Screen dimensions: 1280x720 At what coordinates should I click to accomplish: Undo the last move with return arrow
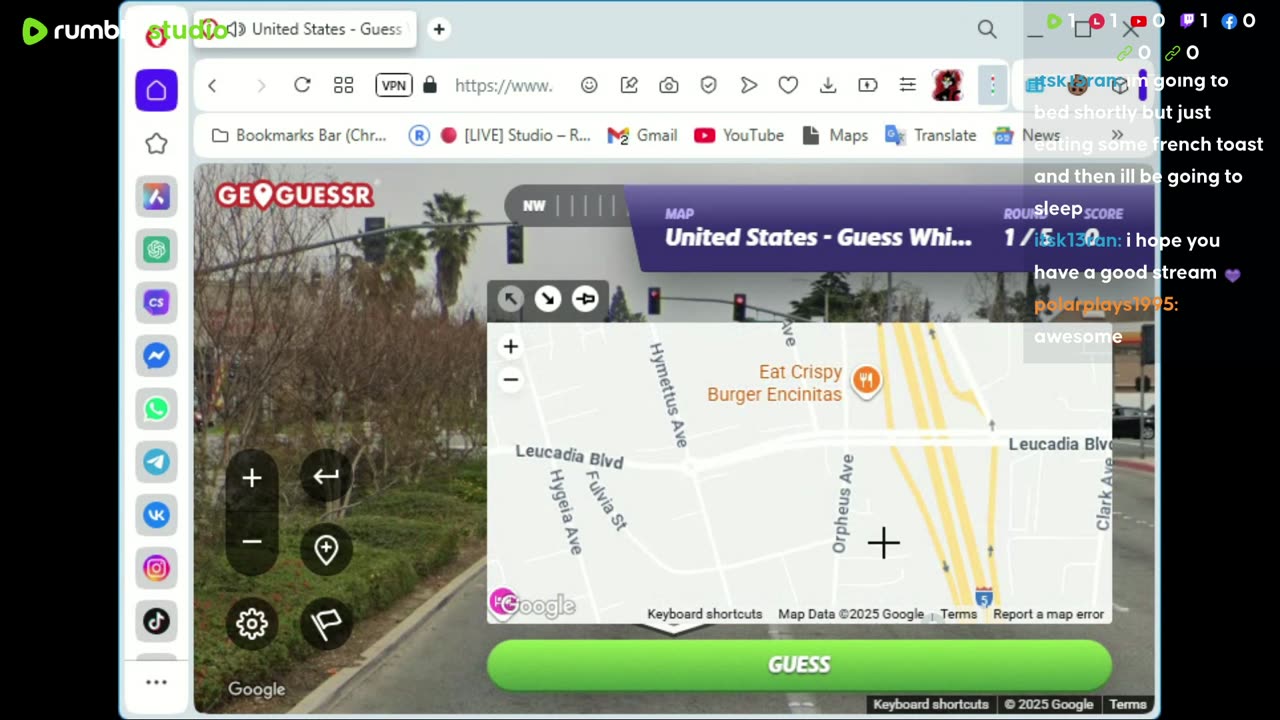point(326,476)
